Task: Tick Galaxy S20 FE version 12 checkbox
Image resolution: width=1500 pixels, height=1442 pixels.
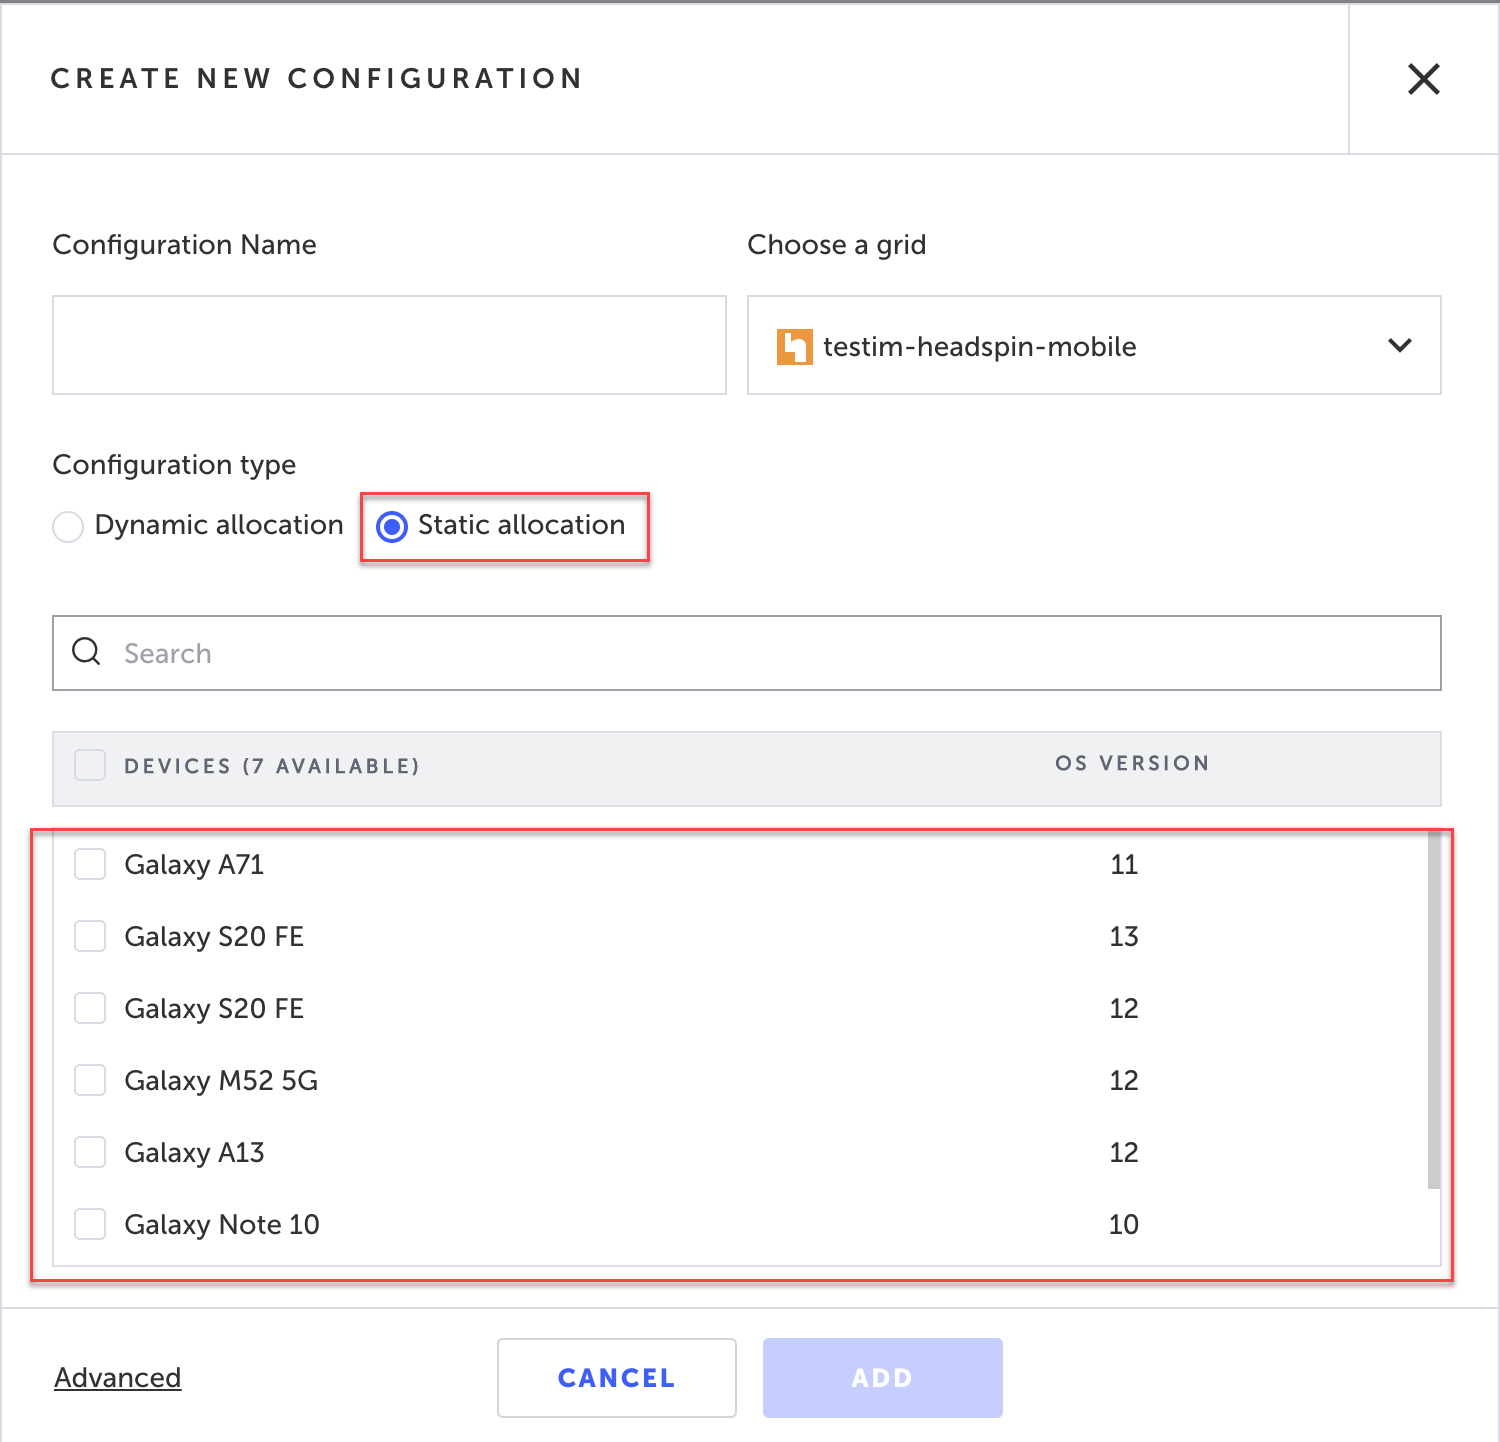Action: (90, 1008)
